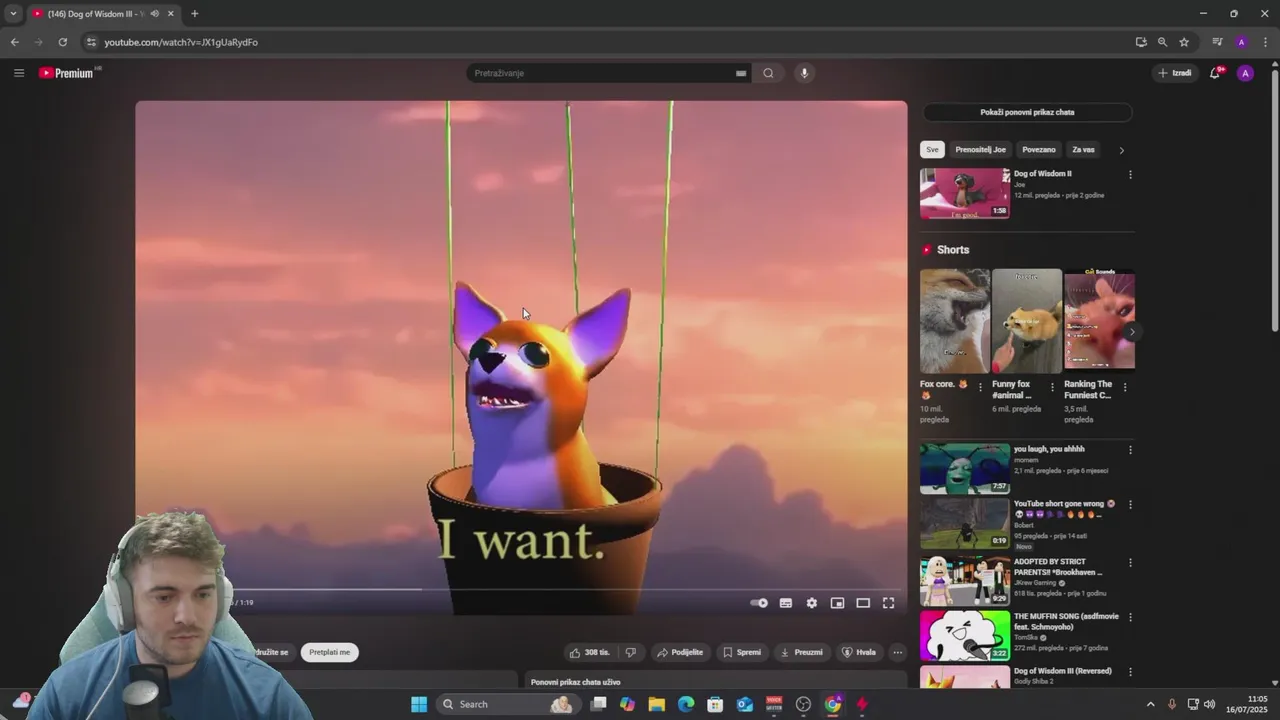Click the search magnifier button

768,73
